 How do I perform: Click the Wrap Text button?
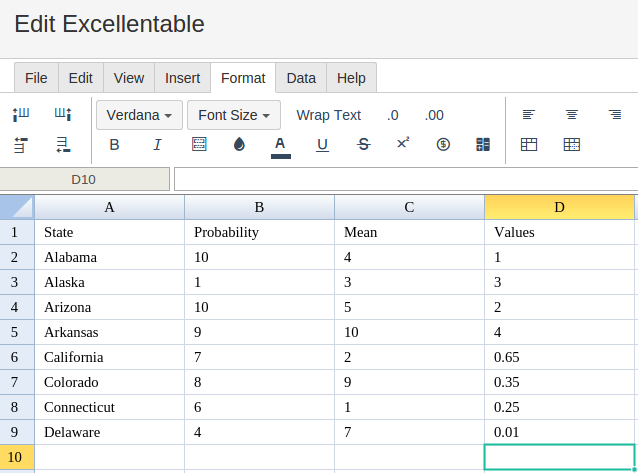point(328,115)
